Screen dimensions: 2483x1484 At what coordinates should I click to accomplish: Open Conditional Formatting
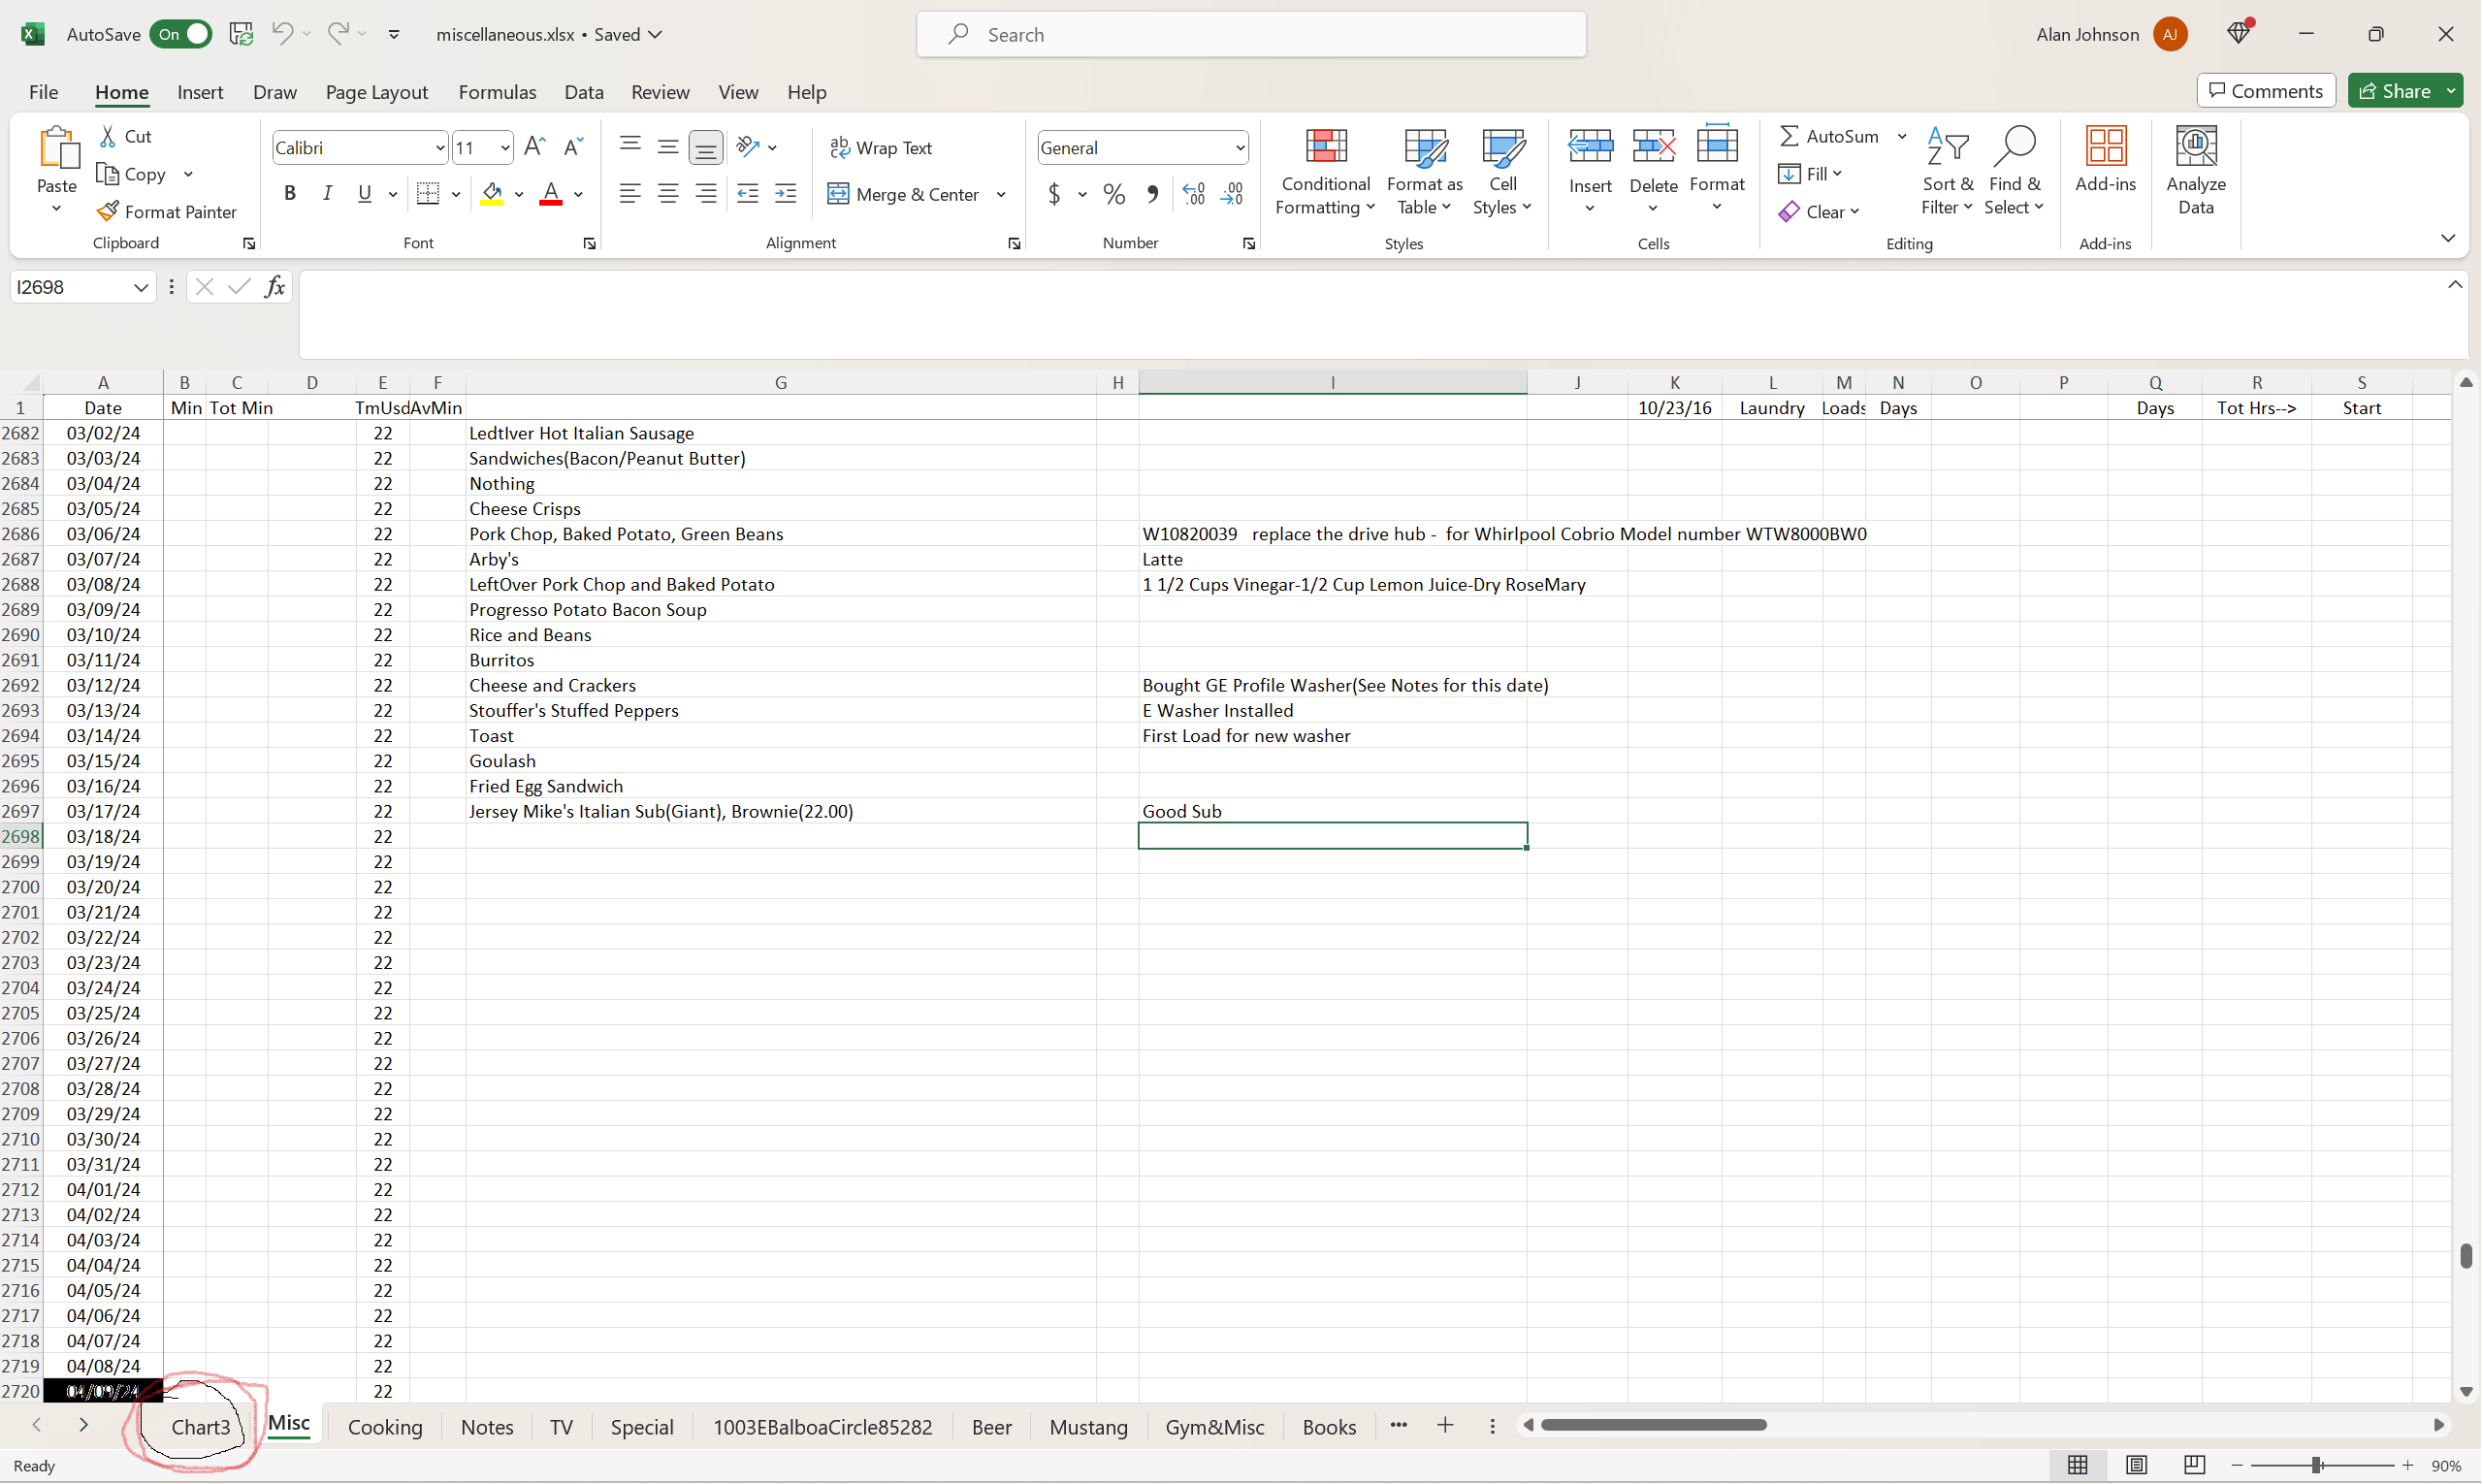tap(1325, 170)
